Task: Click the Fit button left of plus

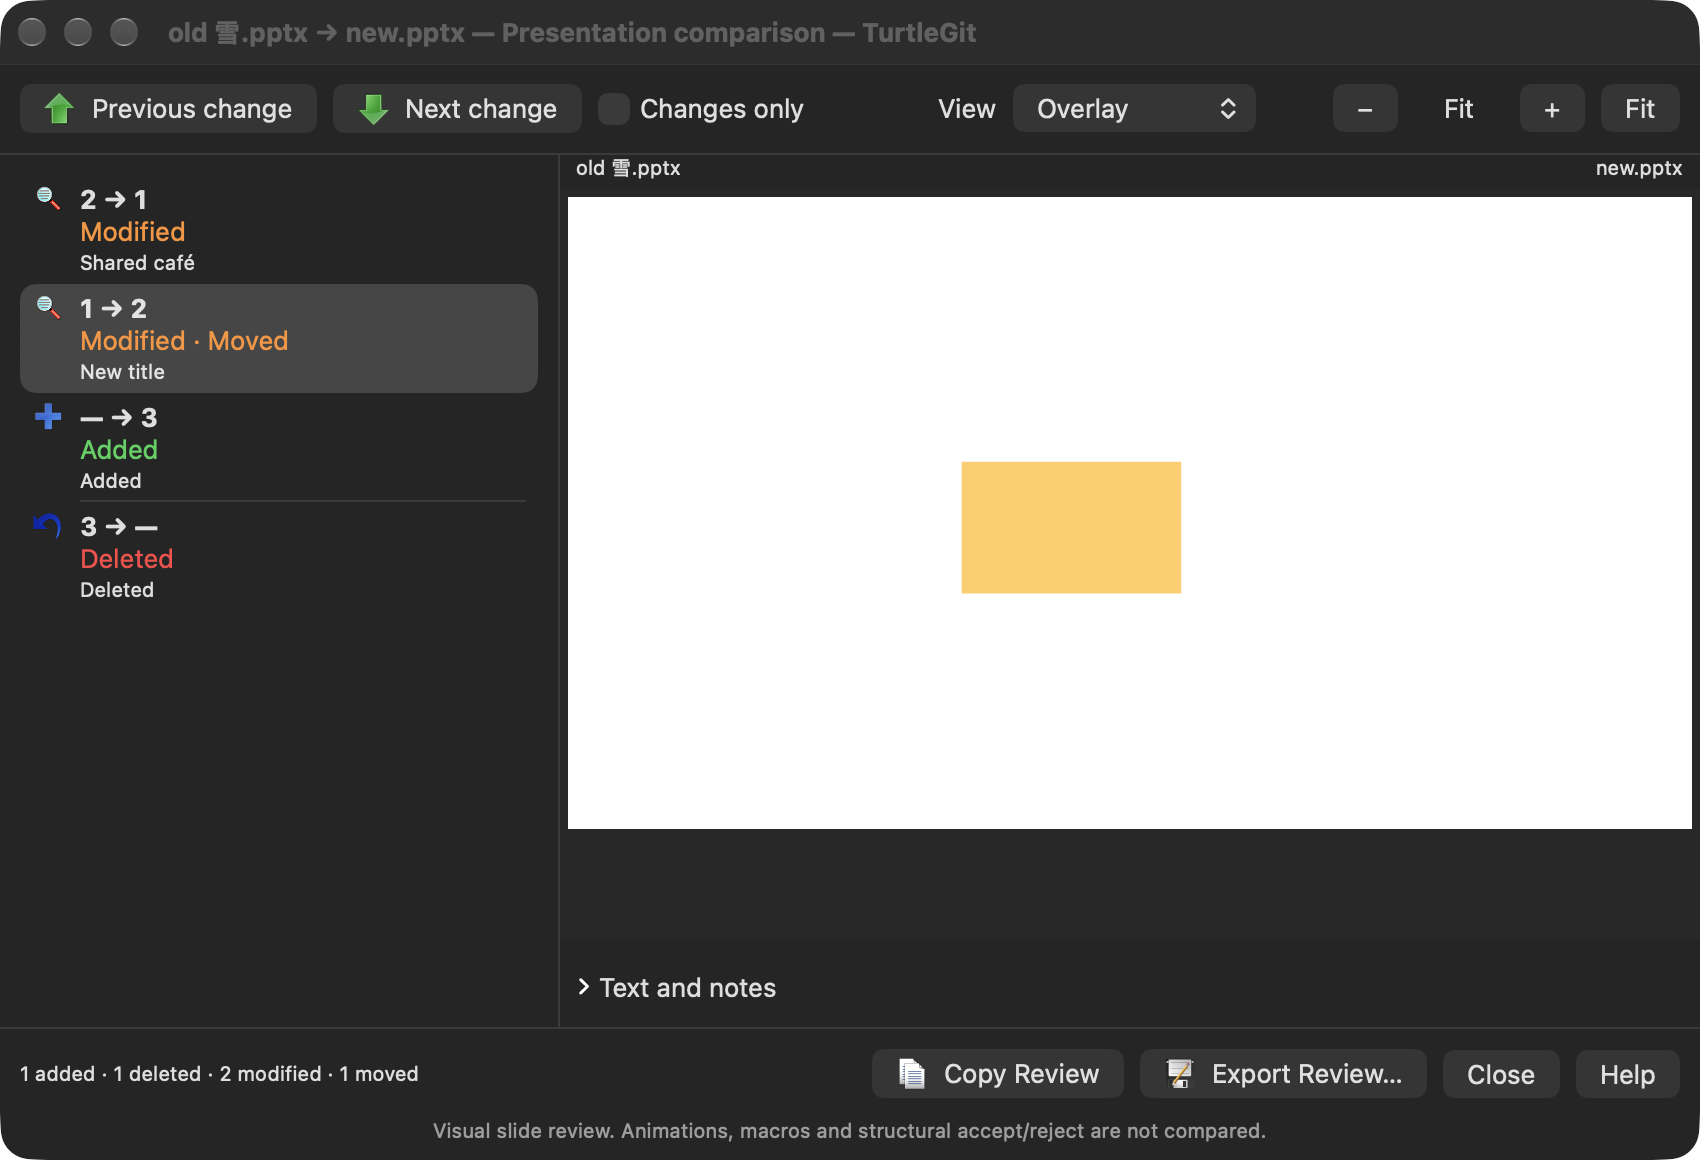Action: coord(1459,109)
